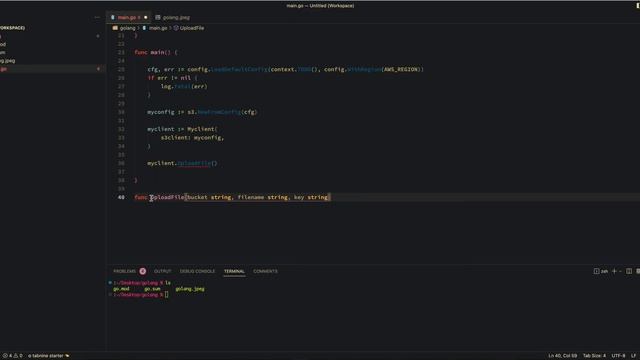Click the s3.NewFromConfig(cfg) call
Image resolution: width=640 pixels, height=360 pixels.
222,112
